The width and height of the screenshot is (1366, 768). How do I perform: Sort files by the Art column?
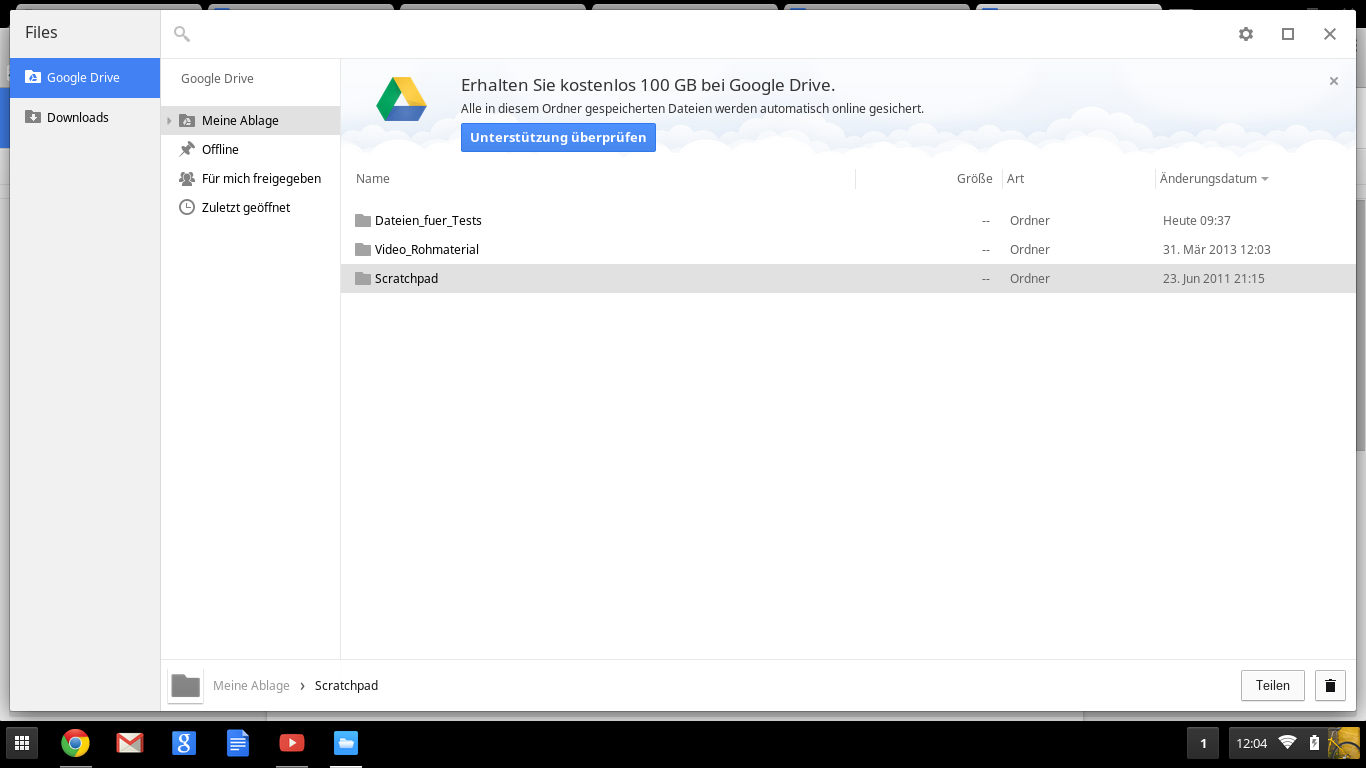[x=1015, y=179]
